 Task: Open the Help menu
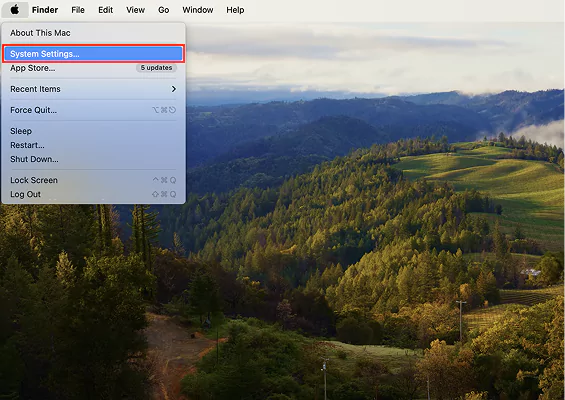click(x=235, y=10)
